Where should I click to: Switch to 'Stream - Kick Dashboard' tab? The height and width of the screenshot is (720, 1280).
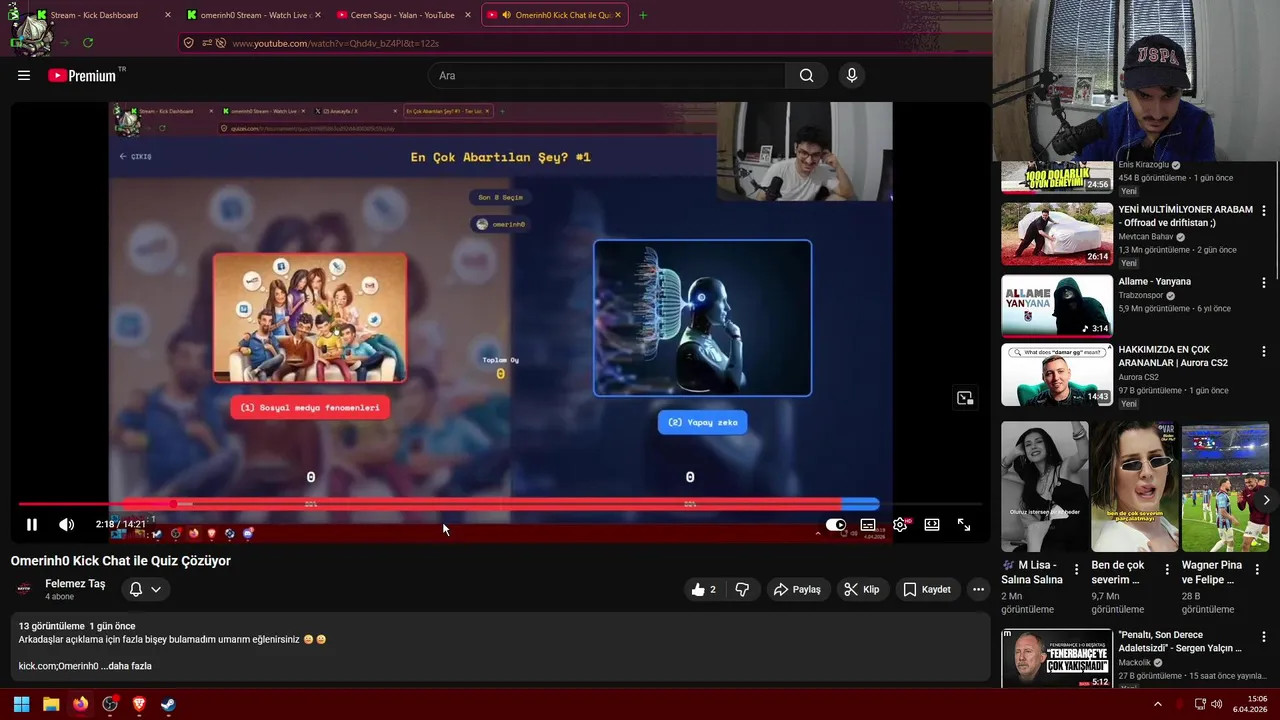click(x=93, y=15)
